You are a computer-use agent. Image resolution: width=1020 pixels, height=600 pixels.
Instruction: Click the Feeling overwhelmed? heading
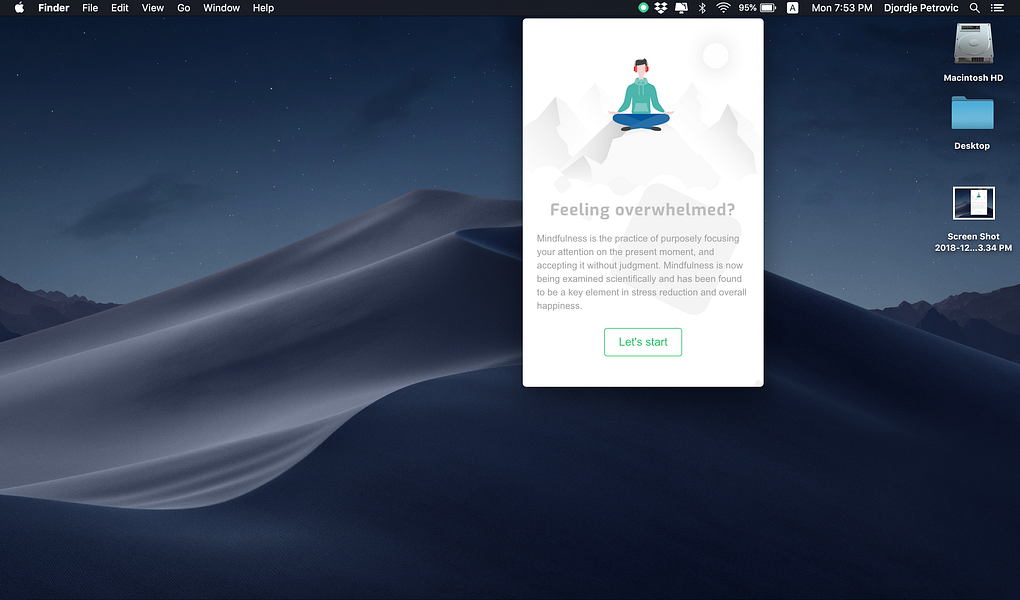tap(642, 210)
